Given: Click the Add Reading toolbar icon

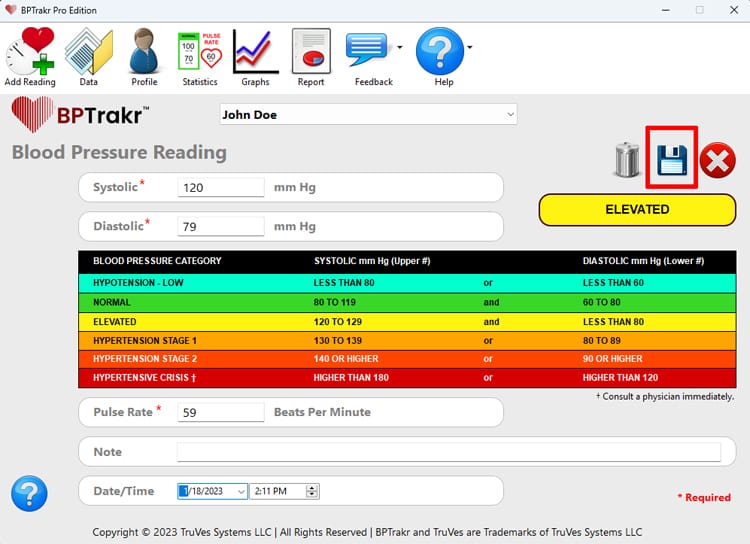Looking at the screenshot, I should point(30,52).
